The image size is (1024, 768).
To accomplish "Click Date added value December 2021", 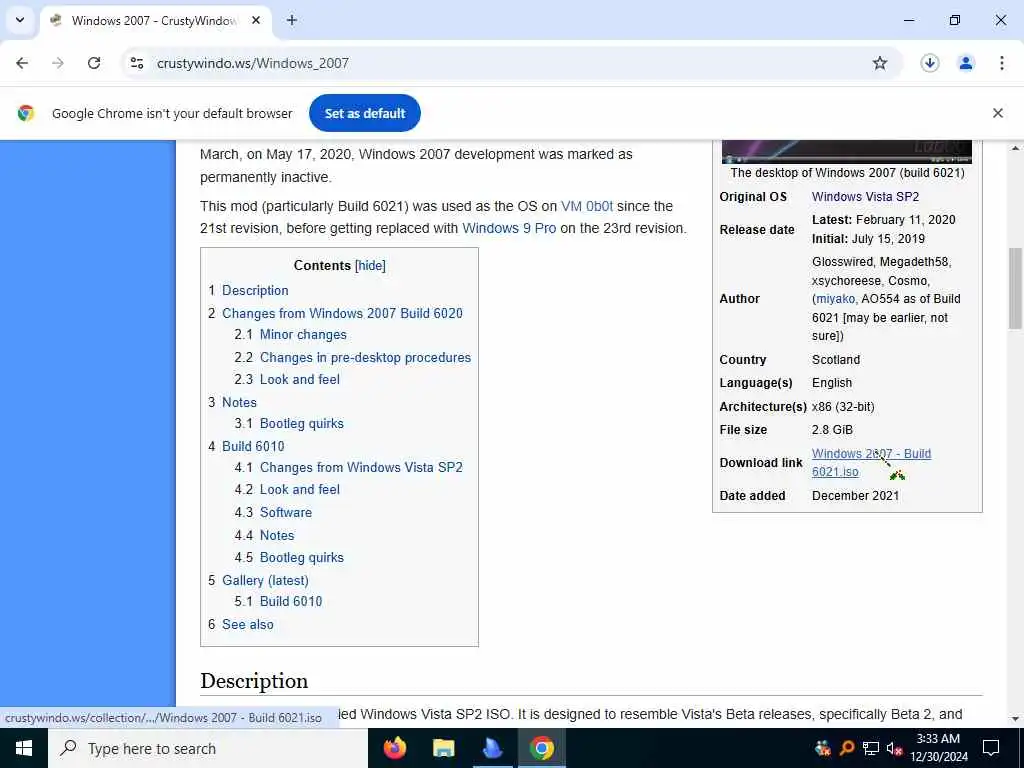I will tap(856, 496).
